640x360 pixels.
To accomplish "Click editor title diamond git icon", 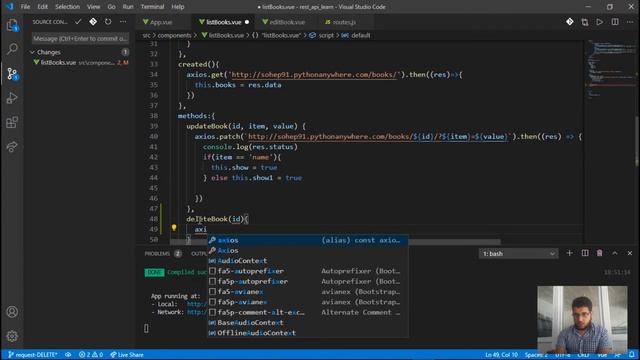I will coord(570,22).
